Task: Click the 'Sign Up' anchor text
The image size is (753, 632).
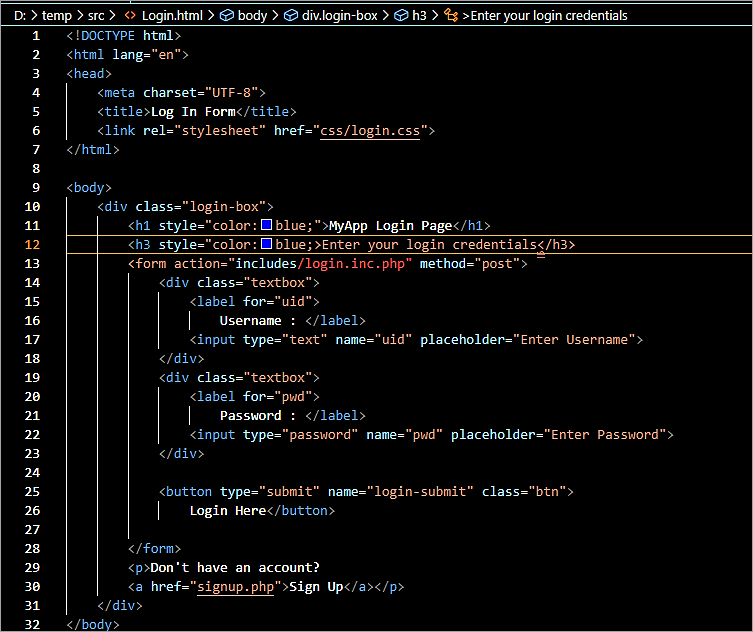Action: tap(316, 587)
